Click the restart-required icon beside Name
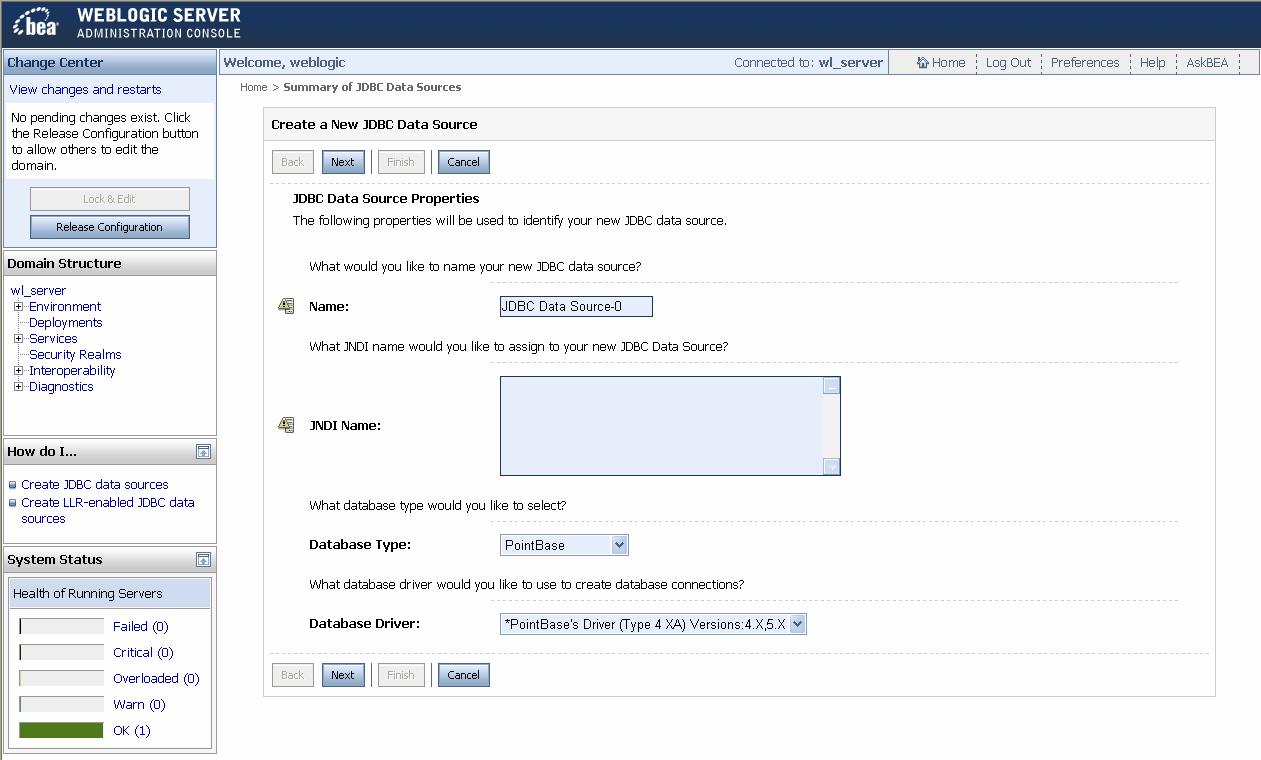The width and height of the screenshot is (1261, 760). coord(286,306)
